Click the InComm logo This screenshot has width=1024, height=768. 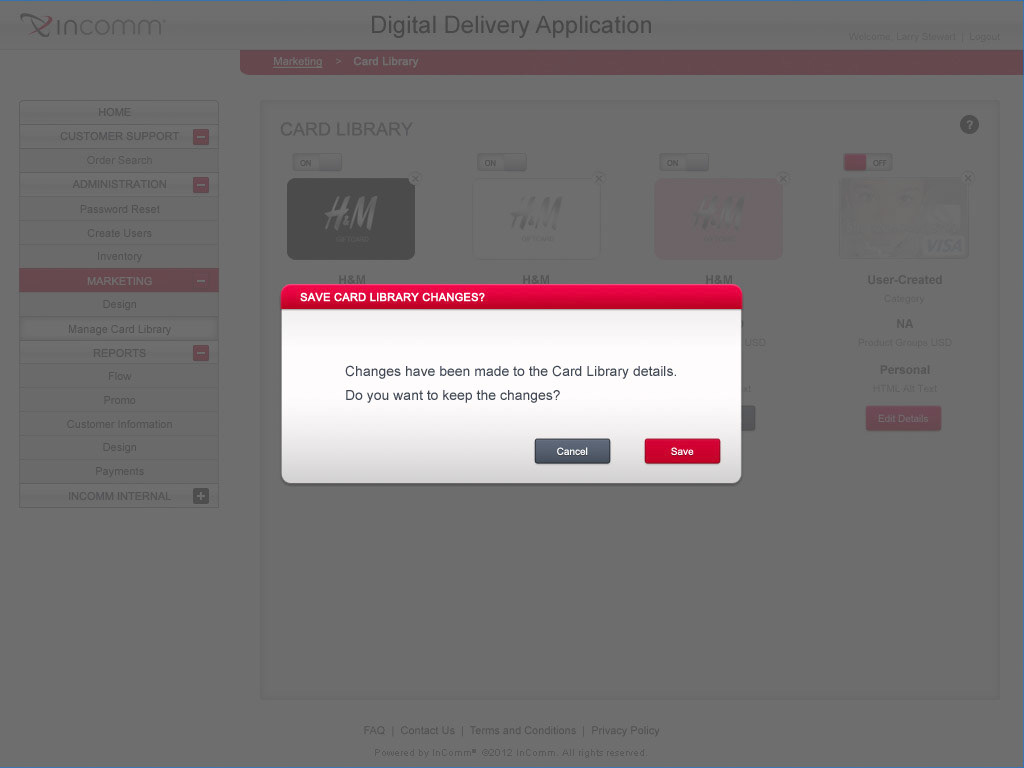click(93, 25)
